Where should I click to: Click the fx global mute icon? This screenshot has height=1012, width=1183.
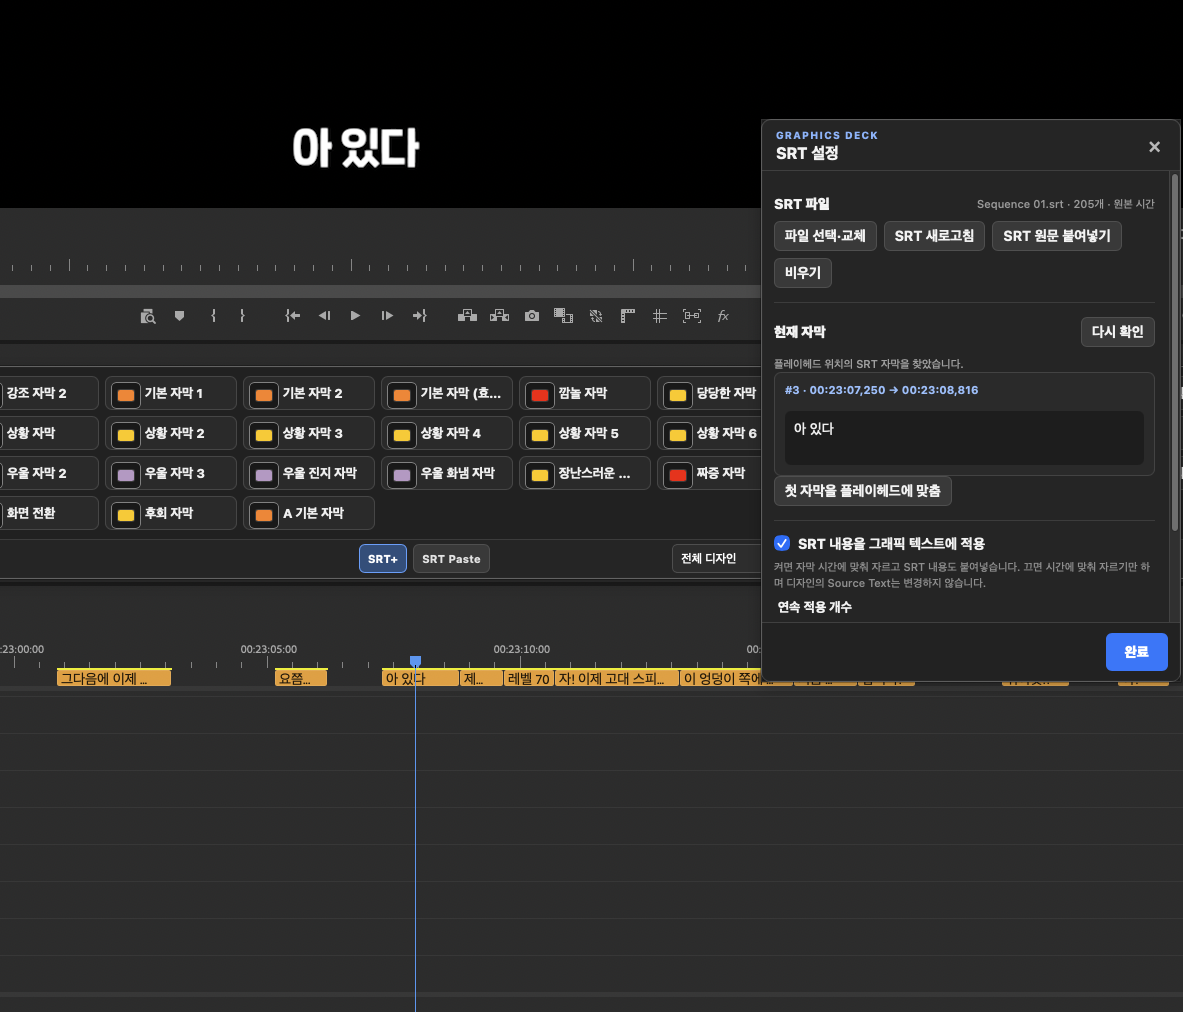[x=723, y=315]
